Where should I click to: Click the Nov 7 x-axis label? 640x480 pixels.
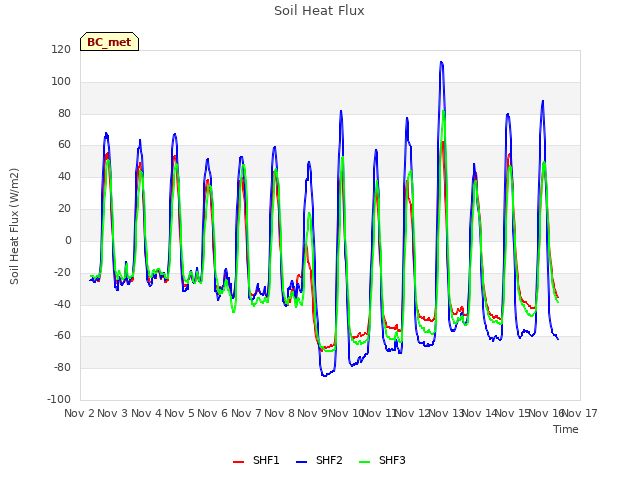tap(246, 413)
